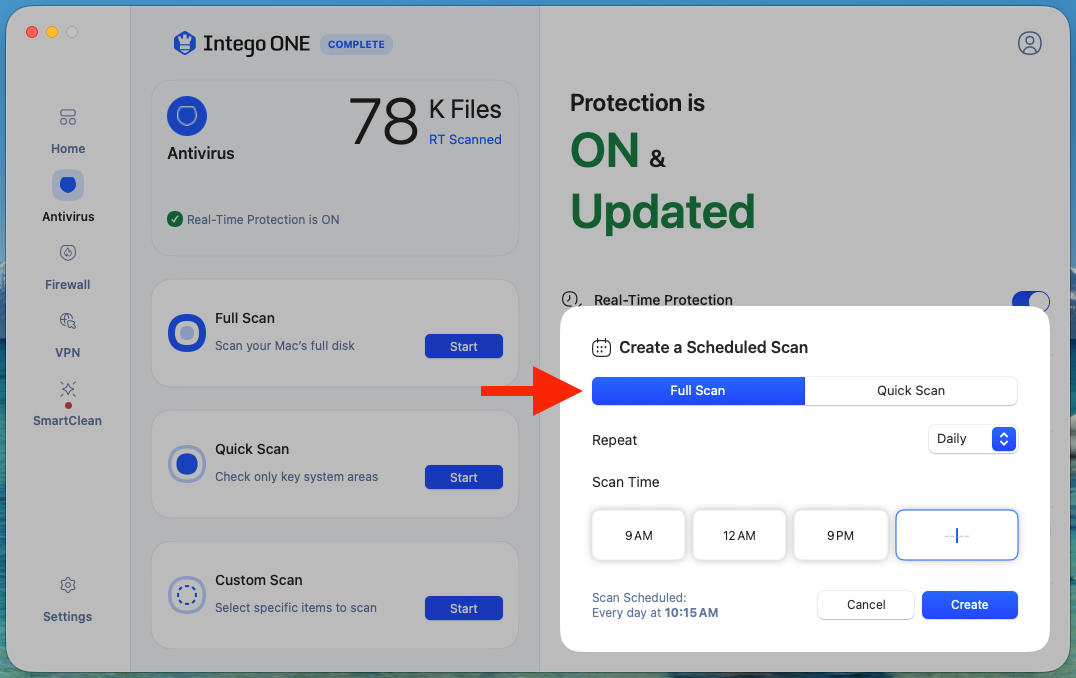Click the 'Select specific items to scan' text
1076x678 pixels.
click(x=296, y=608)
